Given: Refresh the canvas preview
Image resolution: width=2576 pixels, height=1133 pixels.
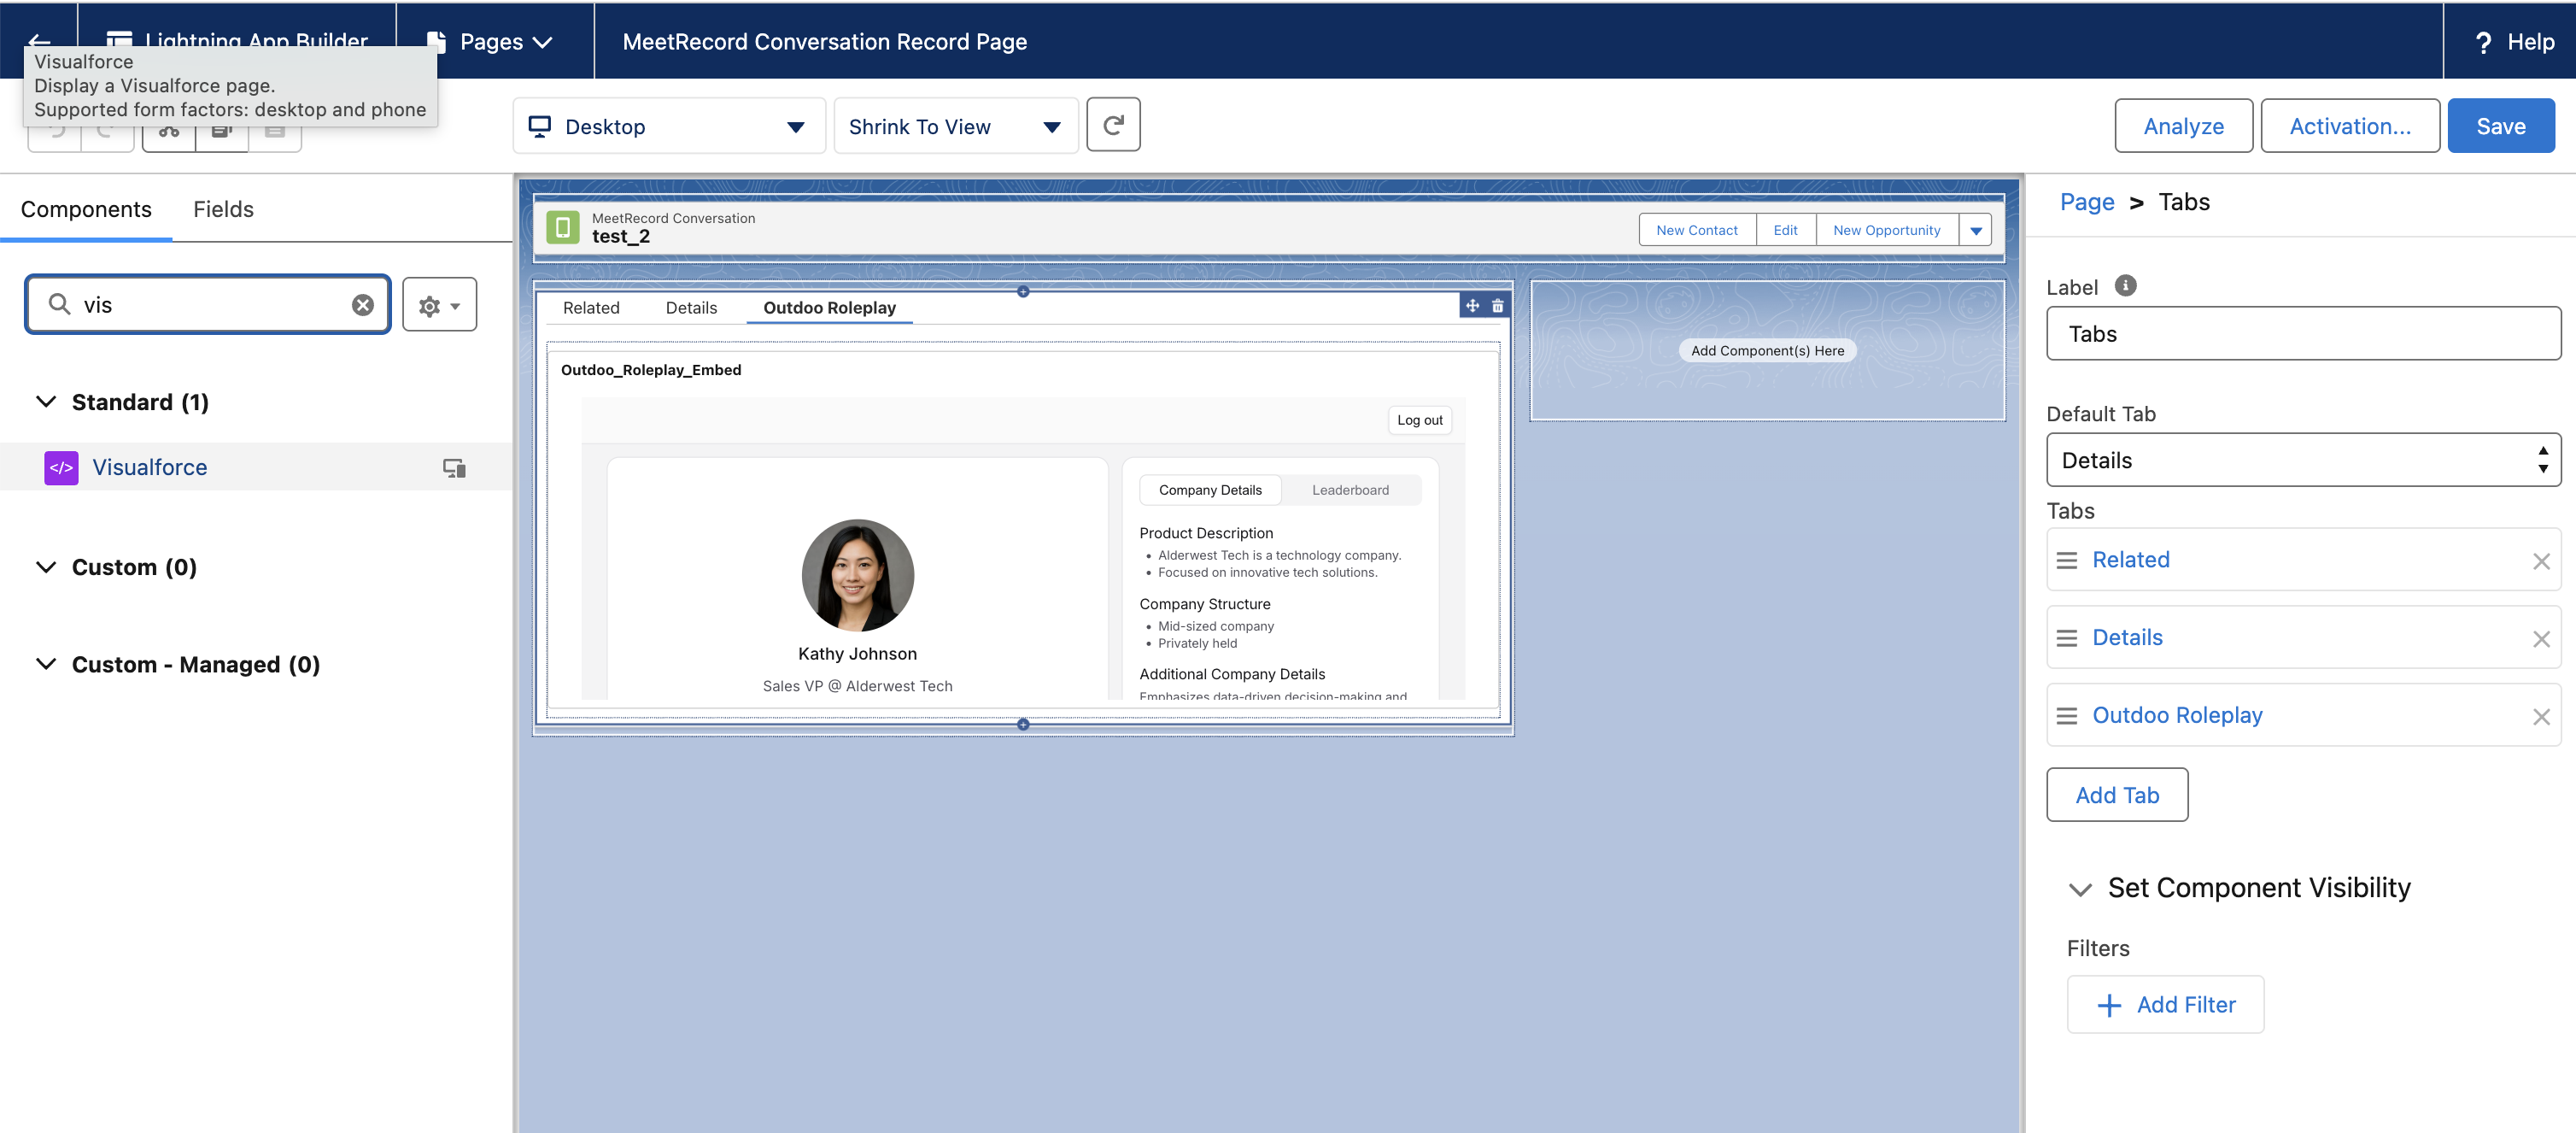Looking at the screenshot, I should tap(1113, 125).
